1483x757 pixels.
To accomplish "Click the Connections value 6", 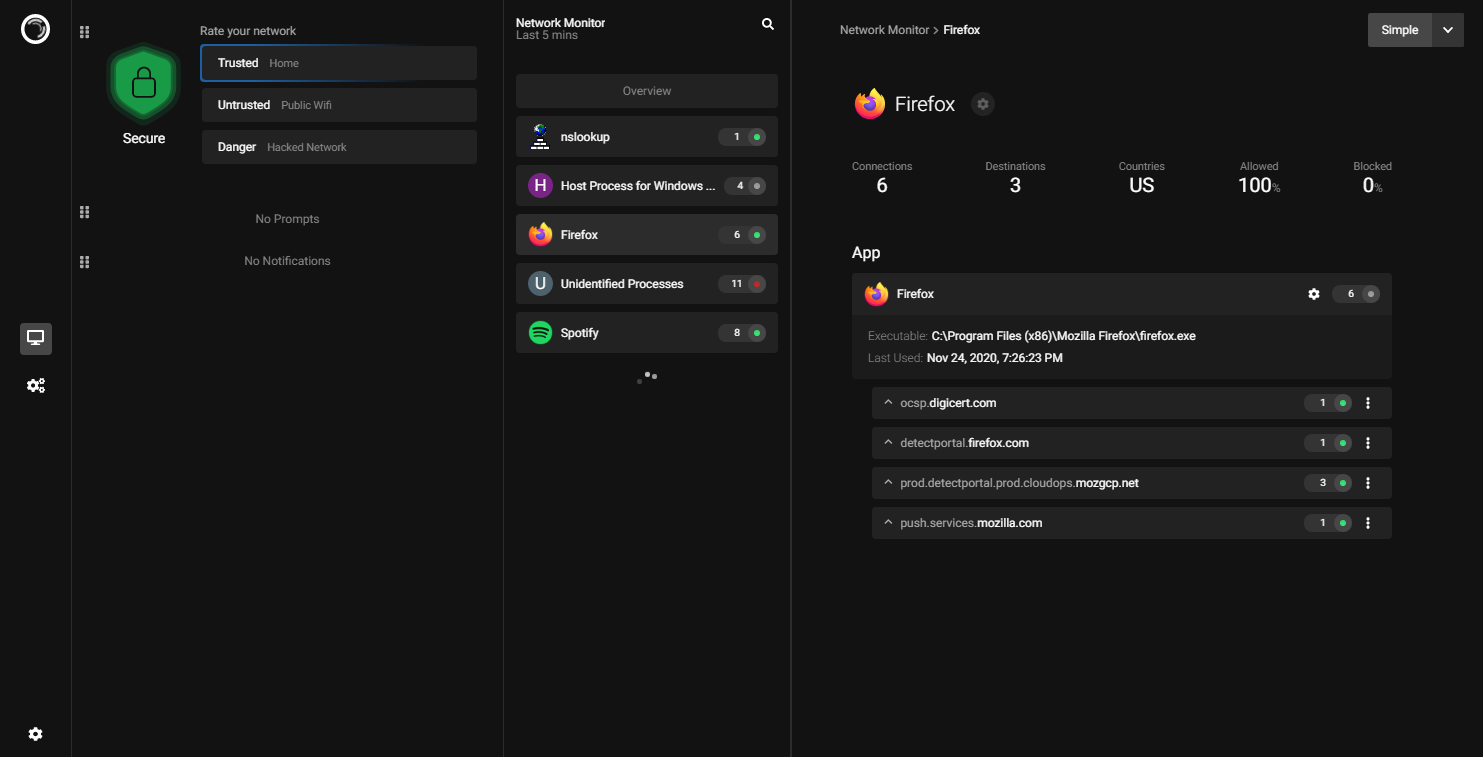I will pos(882,186).
